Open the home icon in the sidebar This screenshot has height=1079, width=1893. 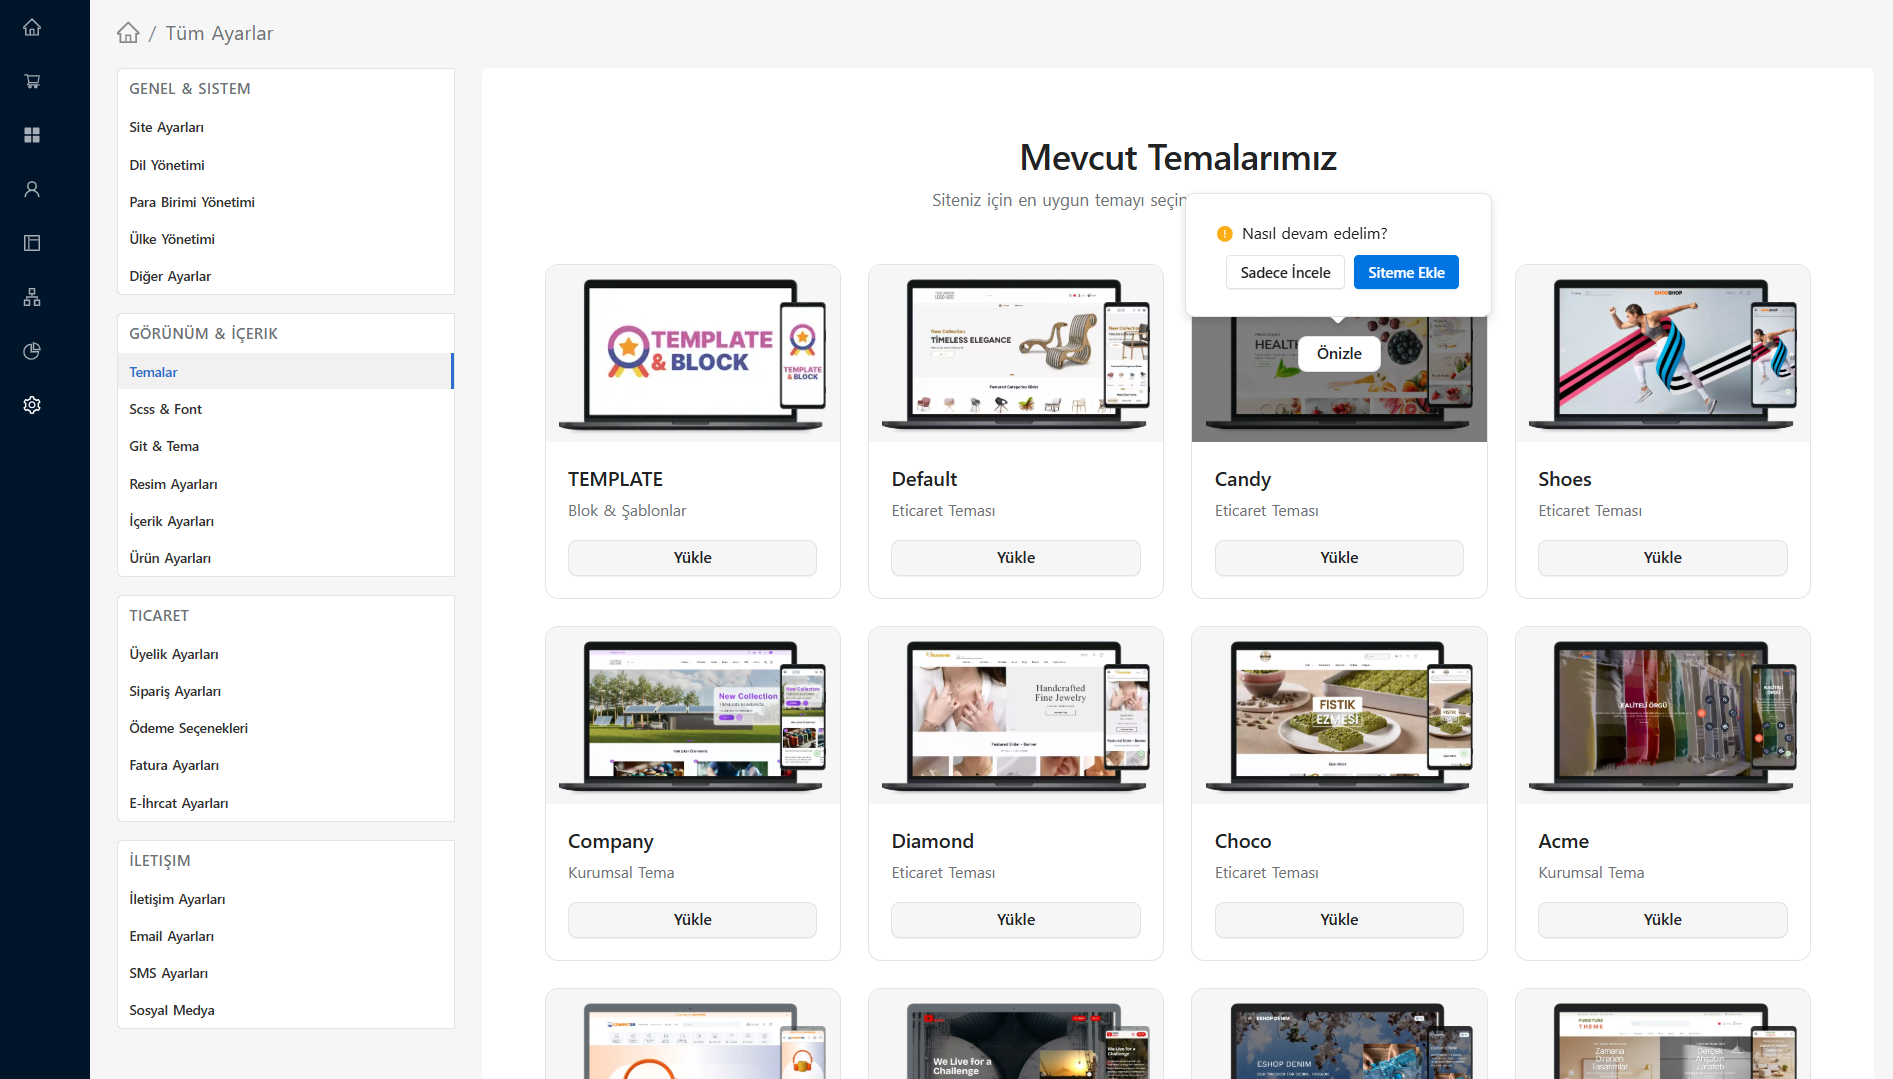pos(32,27)
